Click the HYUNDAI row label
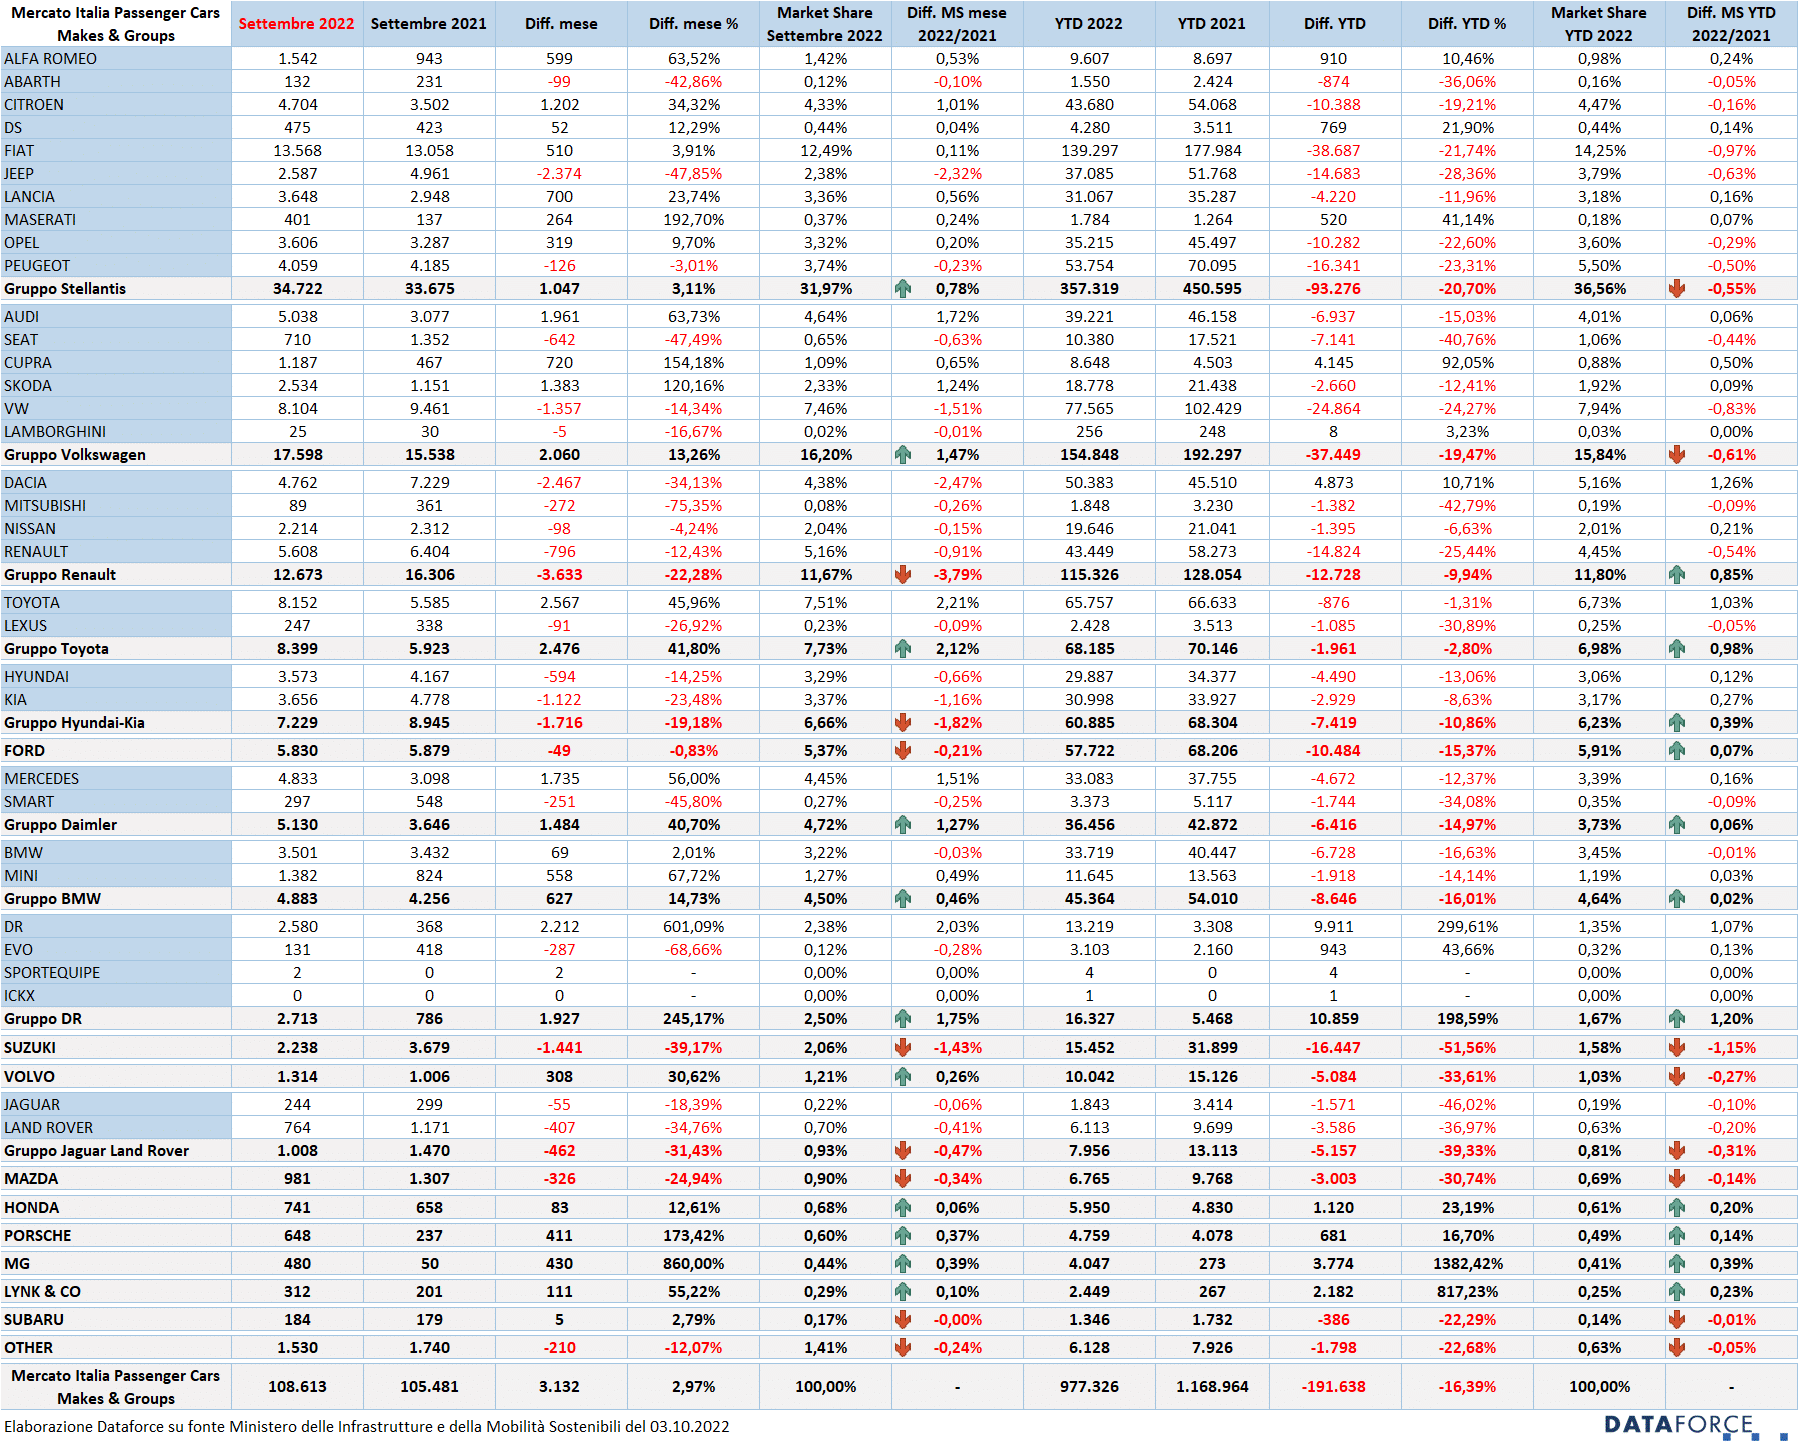This screenshot has height=1445, width=1798. (x=37, y=677)
